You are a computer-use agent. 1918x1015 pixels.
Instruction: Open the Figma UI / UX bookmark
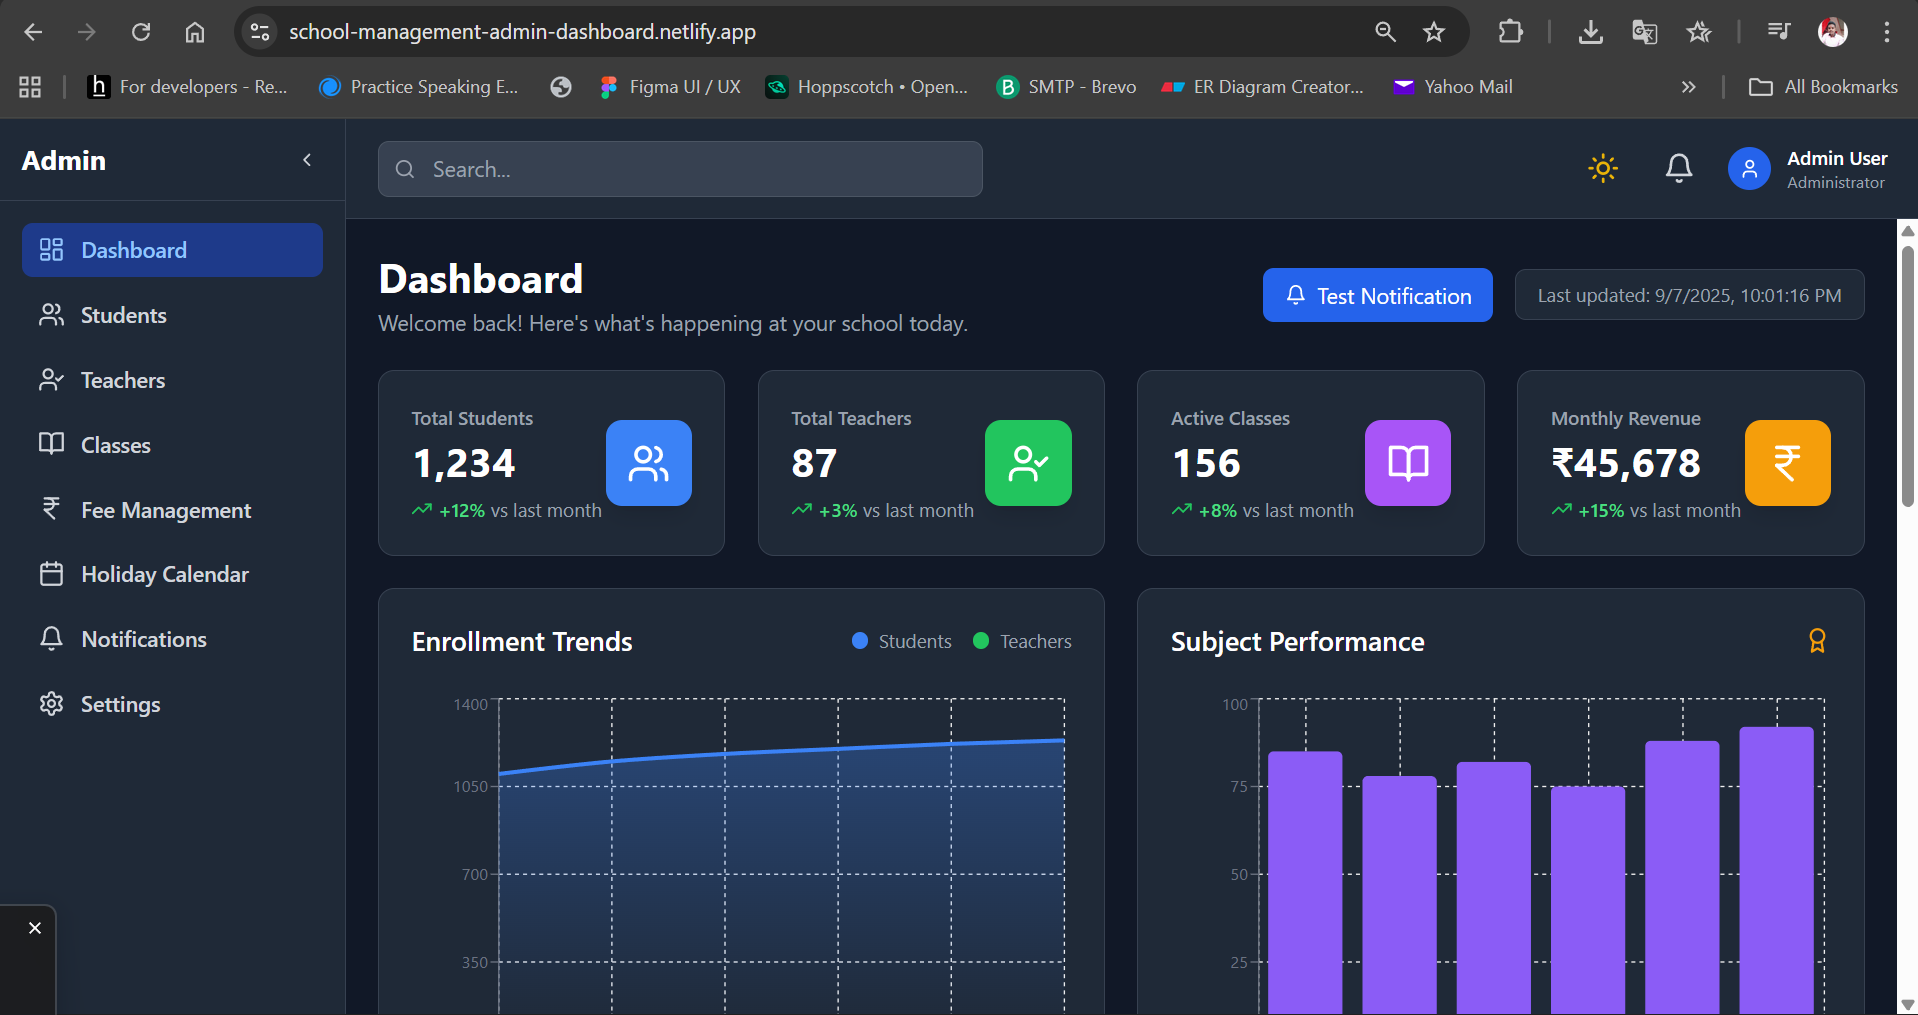tap(670, 87)
